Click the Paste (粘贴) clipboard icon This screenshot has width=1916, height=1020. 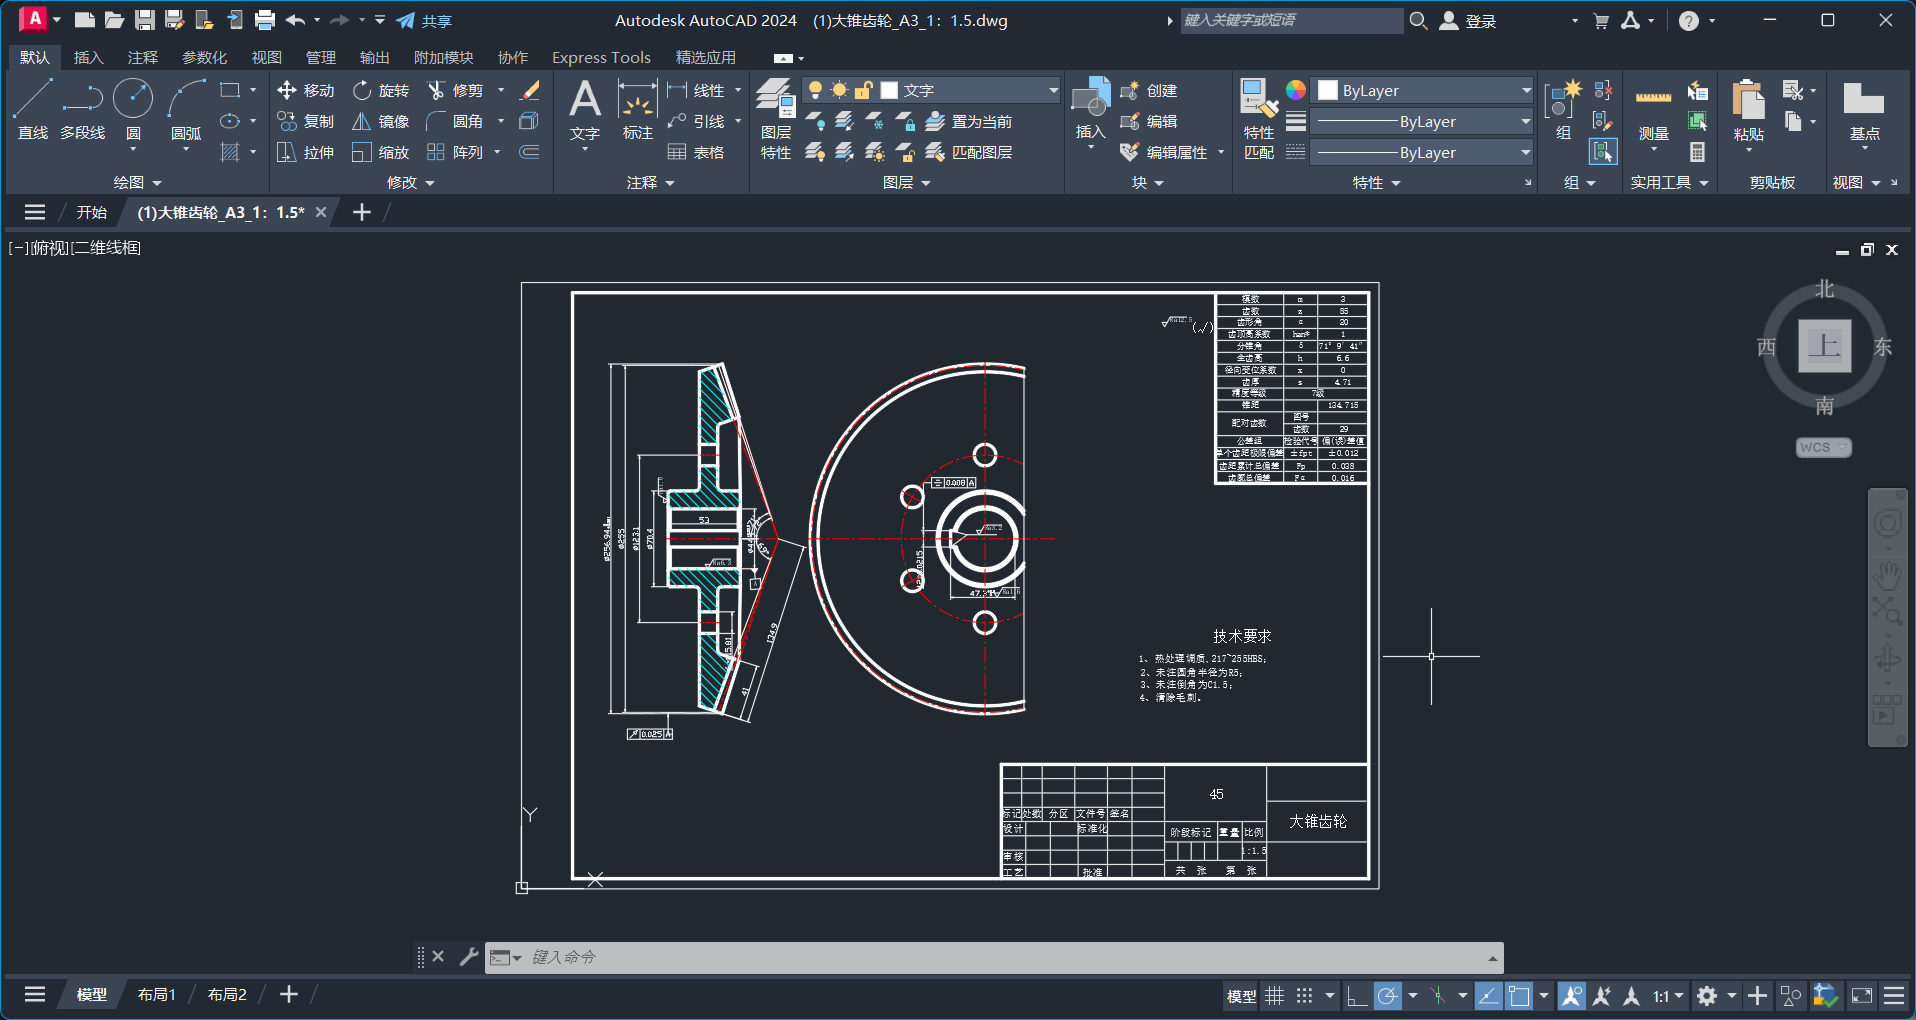[x=1748, y=112]
